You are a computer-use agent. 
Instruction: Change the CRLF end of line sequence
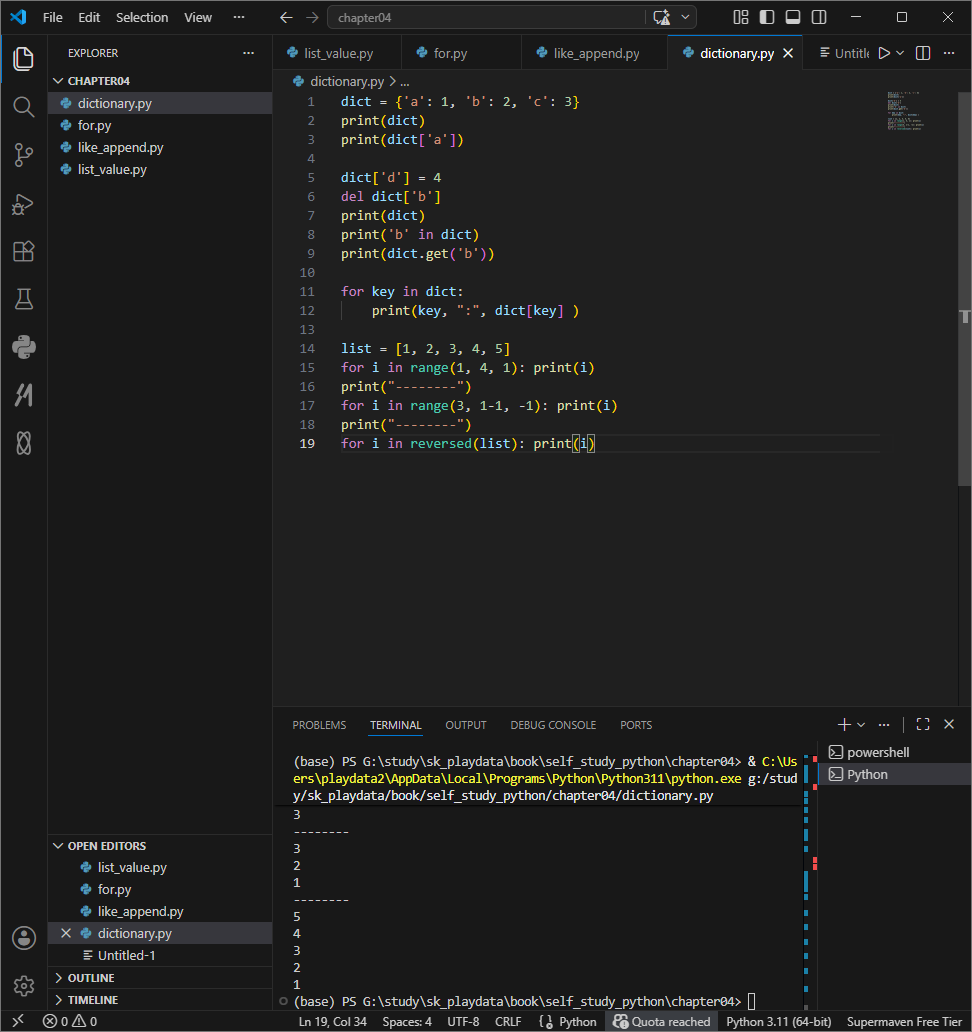pos(508,1021)
